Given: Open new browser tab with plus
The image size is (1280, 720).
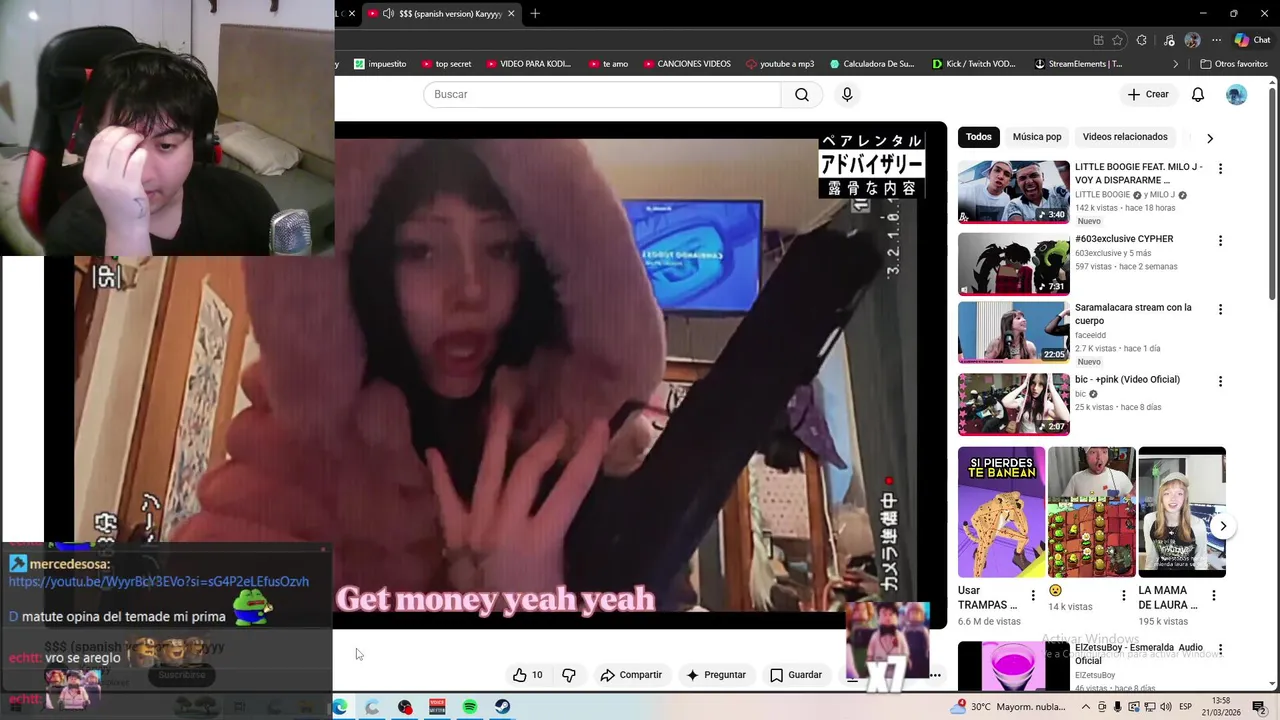Looking at the screenshot, I should click(535, 13).
